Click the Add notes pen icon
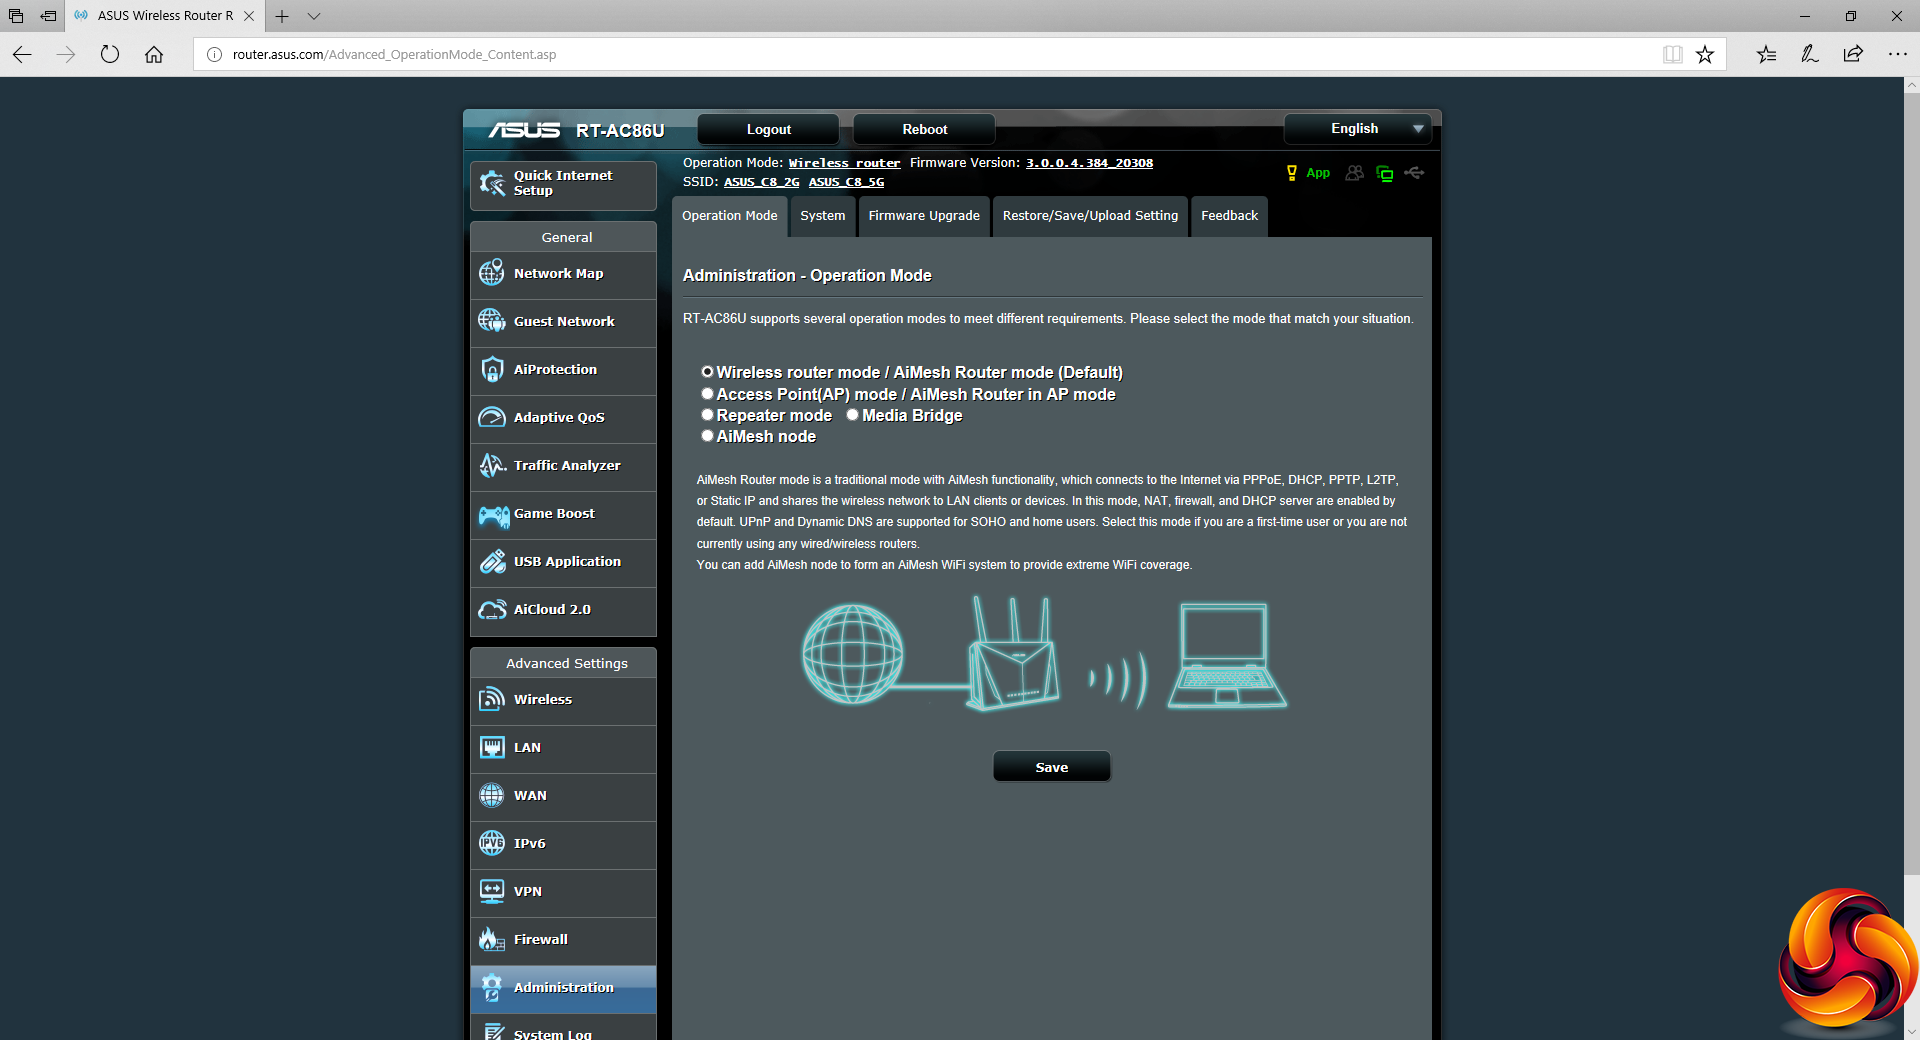1920x1040 pixels. point(1809,54)
